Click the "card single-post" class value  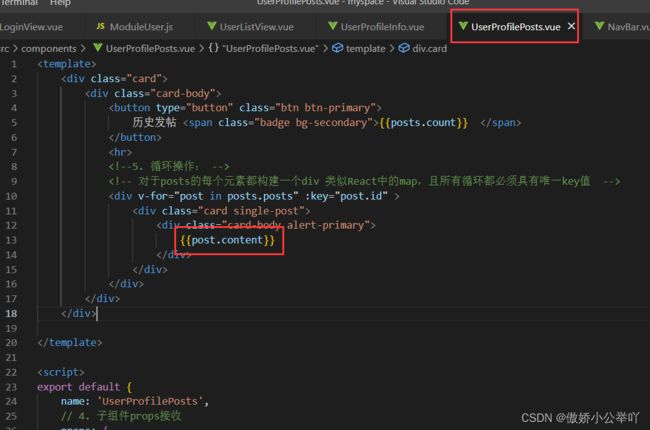pyautogui.click(x=251, y=211)
